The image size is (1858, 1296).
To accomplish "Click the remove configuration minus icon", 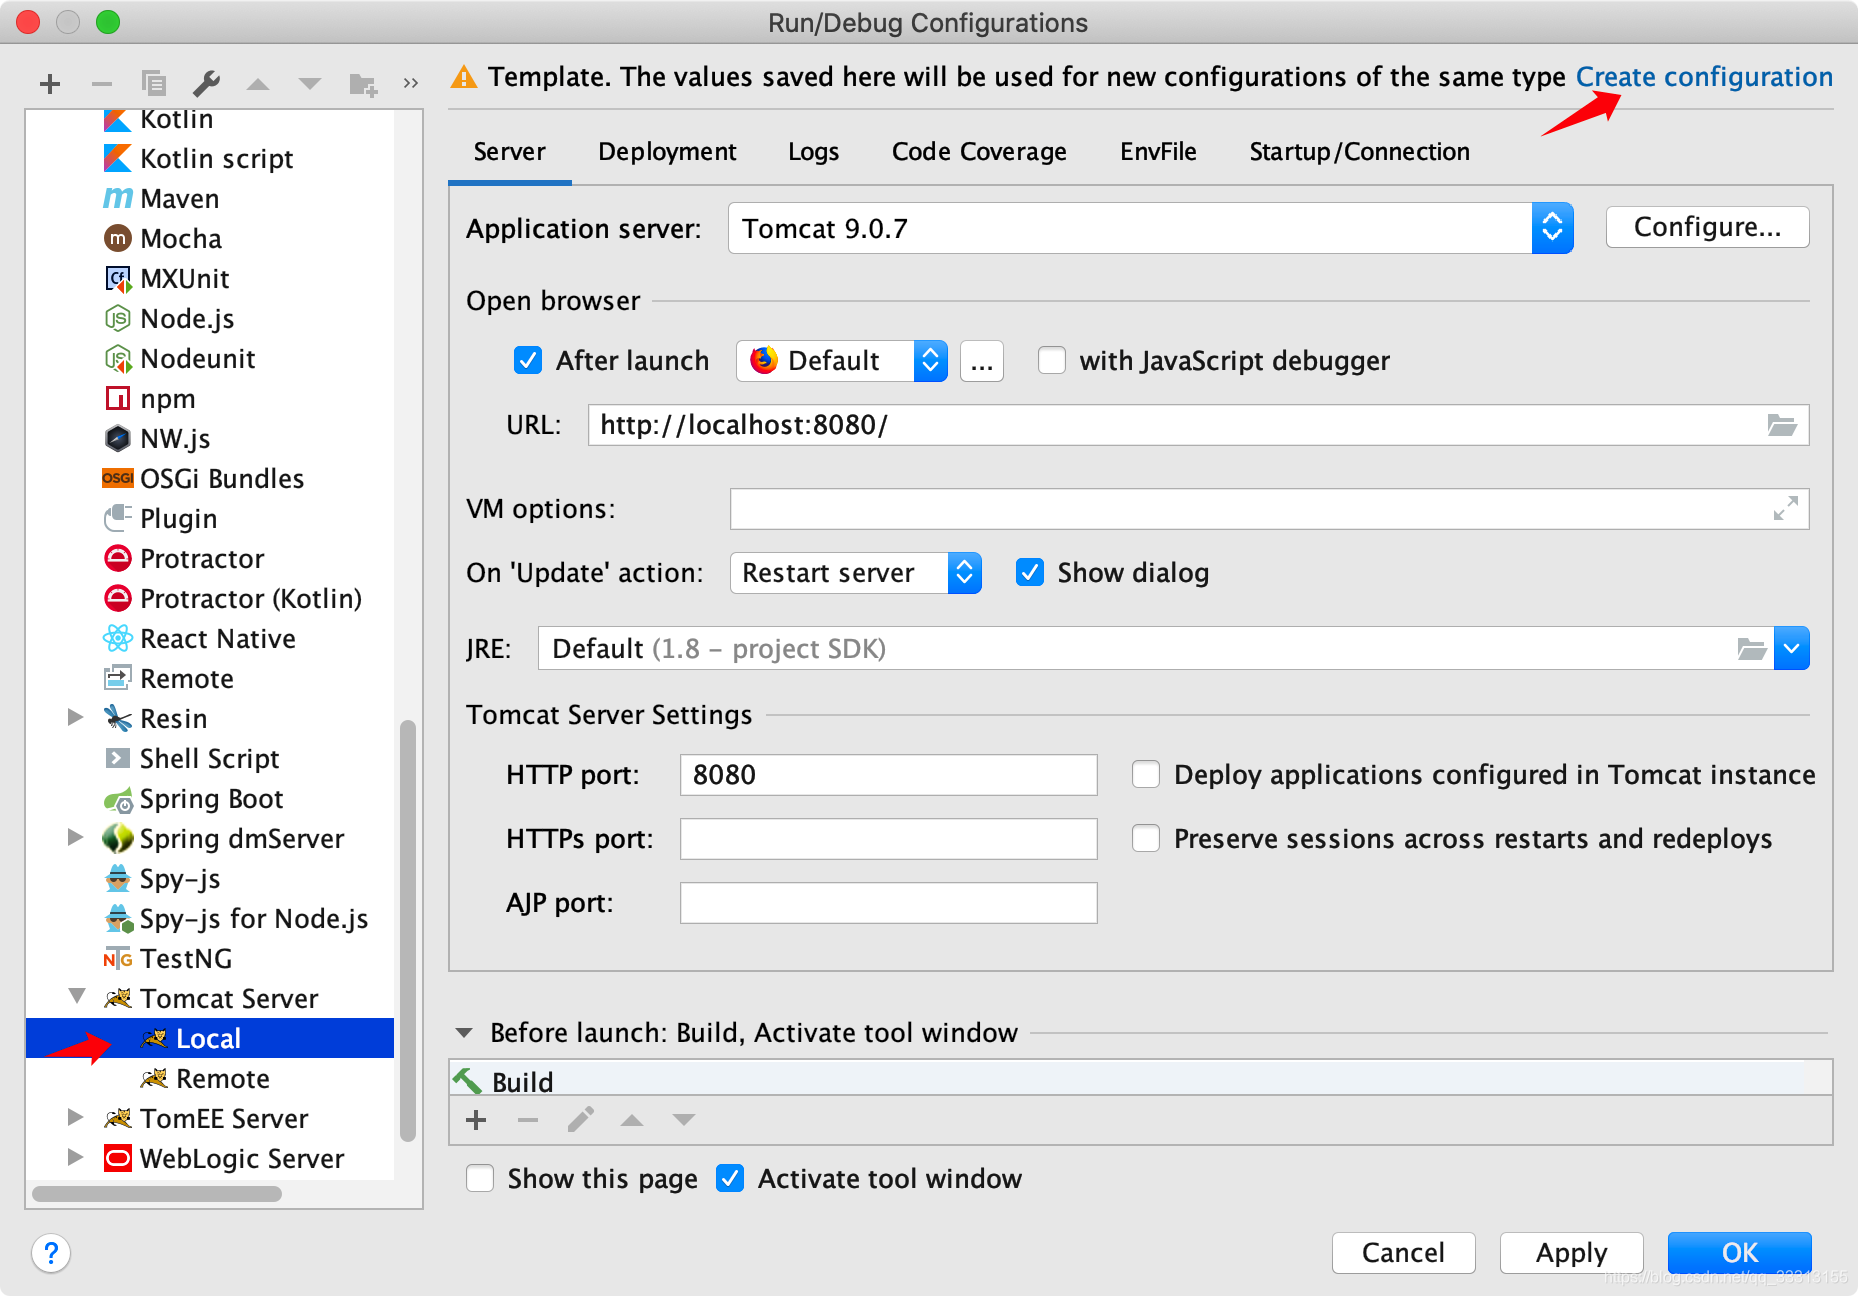I will click(x=102, y=84).
